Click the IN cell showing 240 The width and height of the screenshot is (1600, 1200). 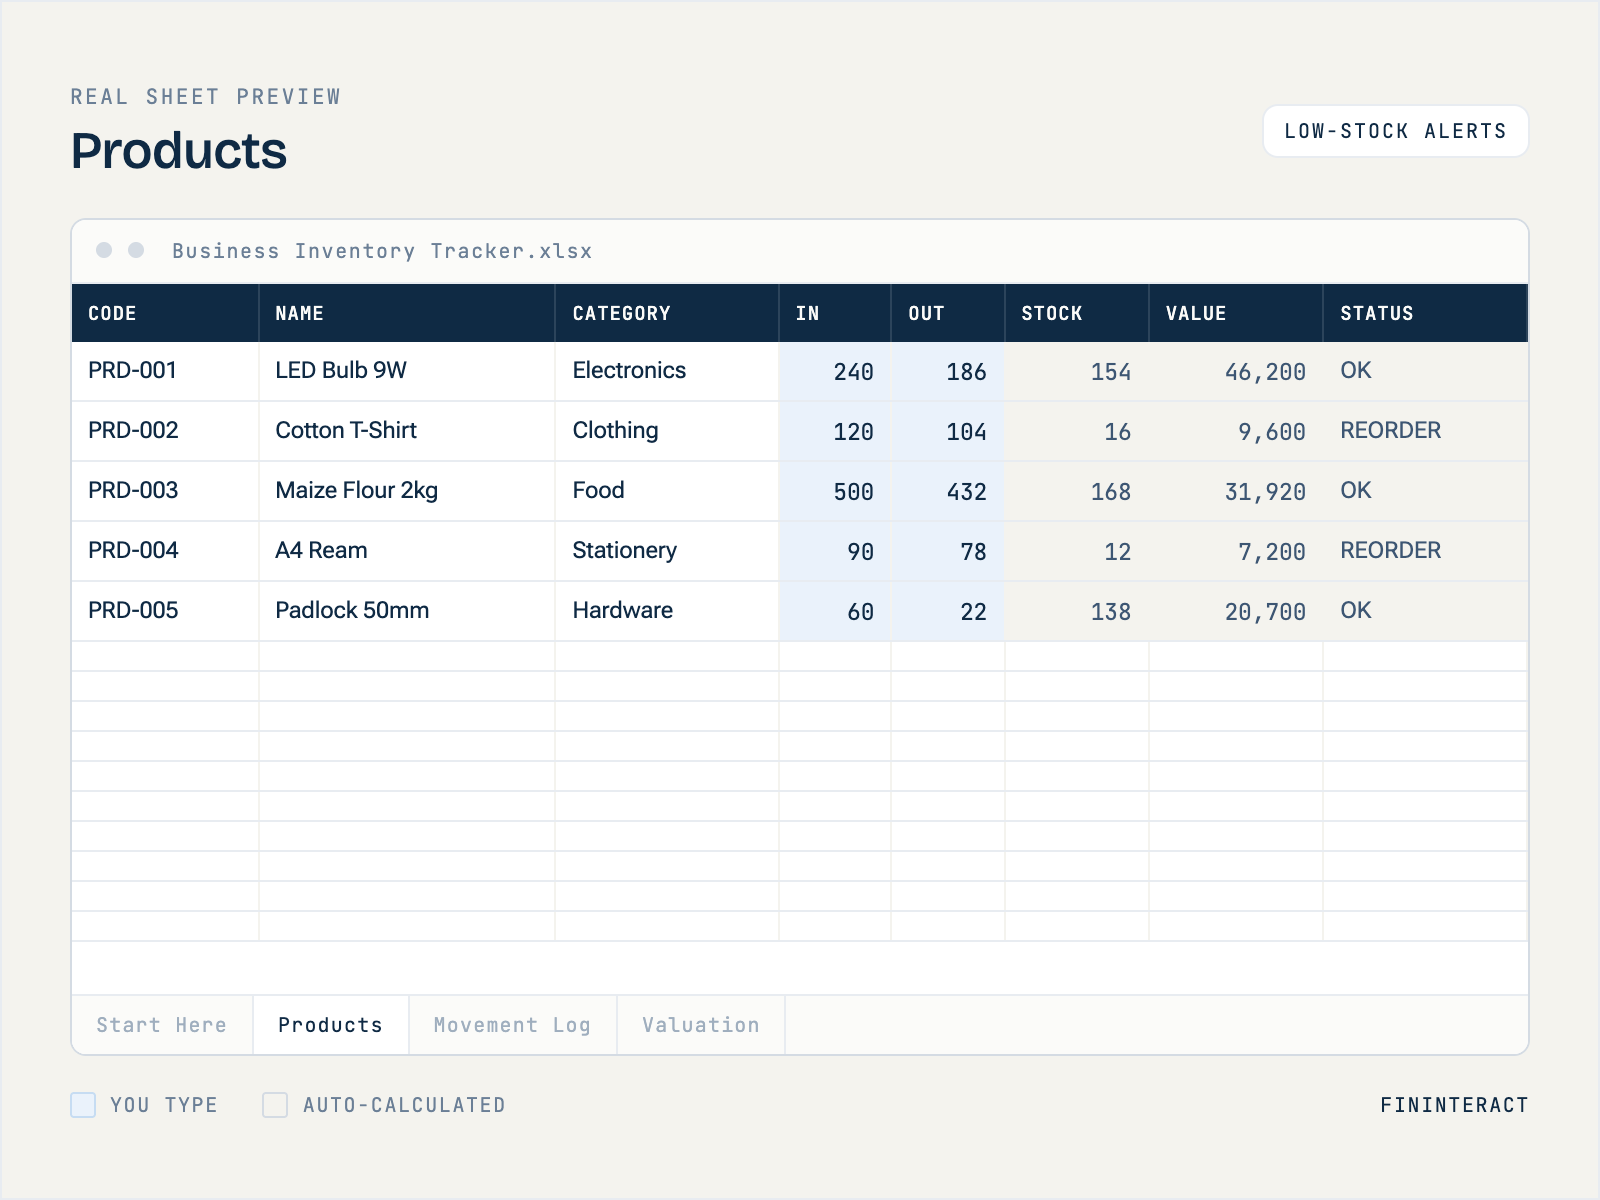(x=835, y=371)
